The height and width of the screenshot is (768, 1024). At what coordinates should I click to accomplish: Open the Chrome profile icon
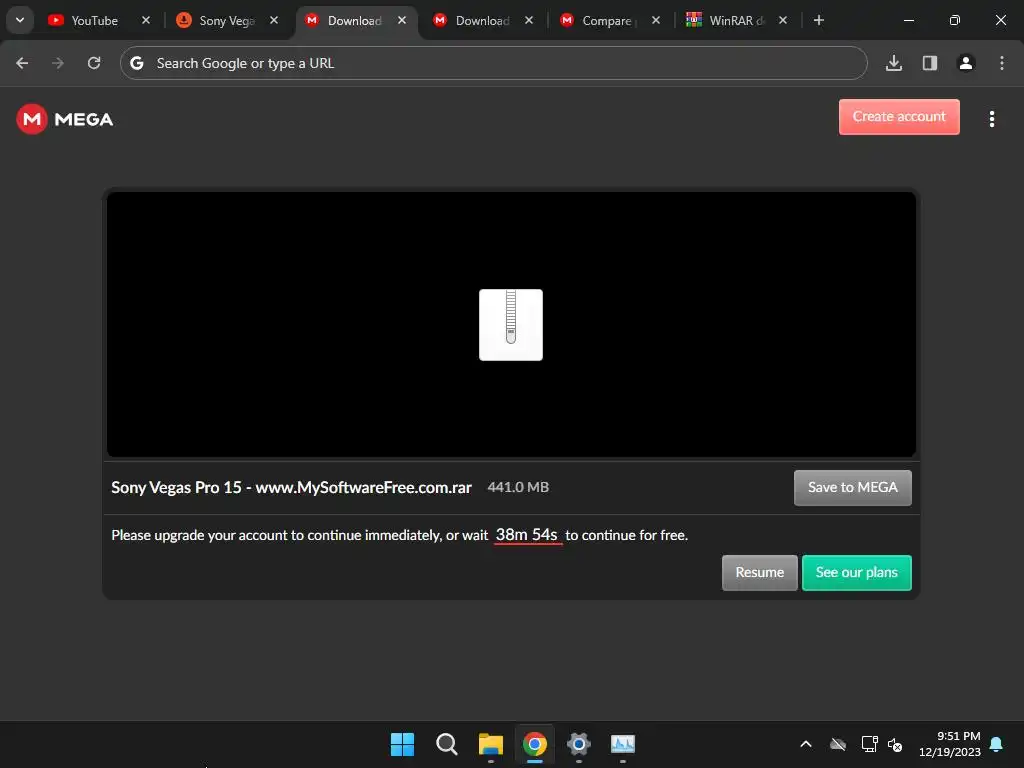(x=965, y=63)
